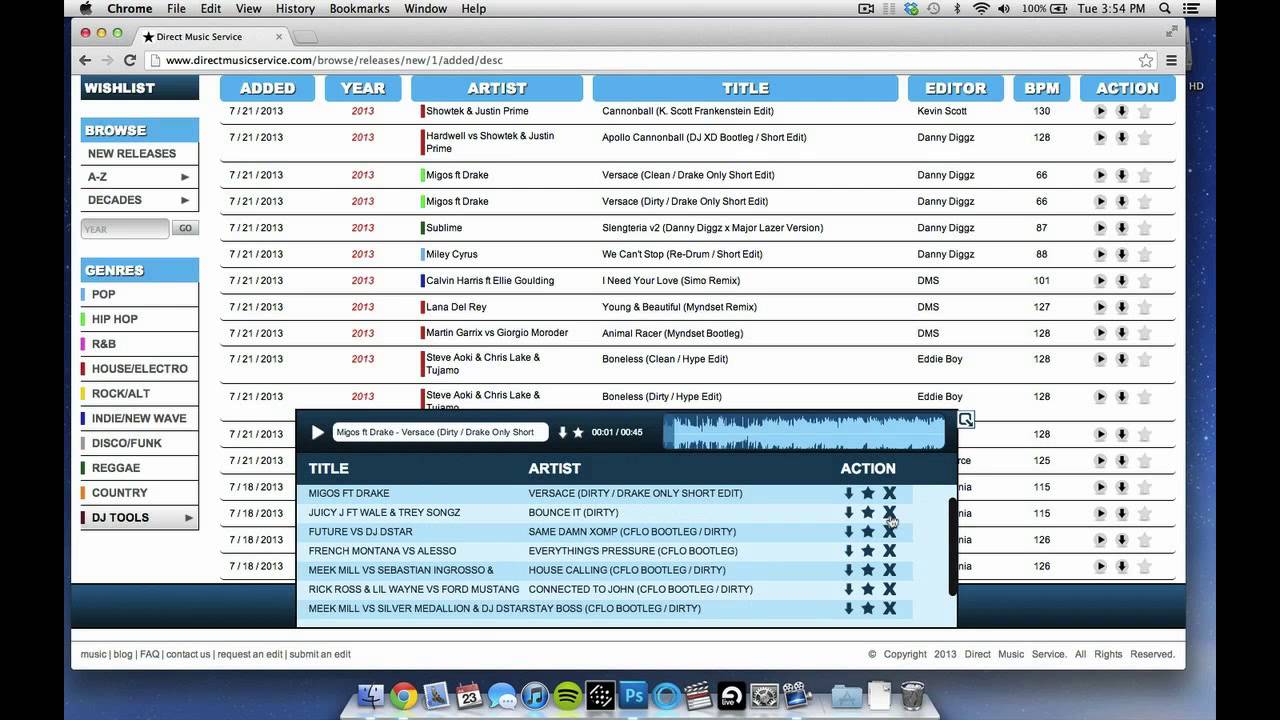
Task: Download Versace Dirty Drake Only table row
Action: [x=1122, y=201]
